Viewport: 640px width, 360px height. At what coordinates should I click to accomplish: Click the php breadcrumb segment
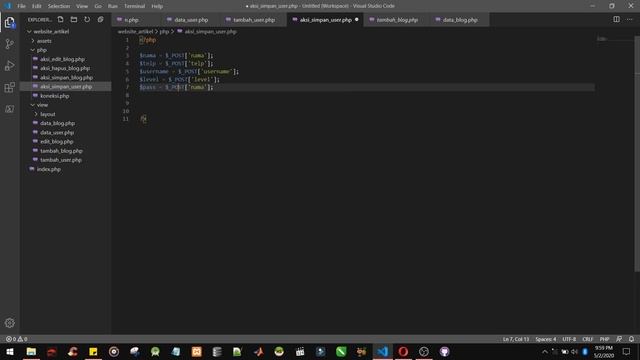tap(164, 31)
